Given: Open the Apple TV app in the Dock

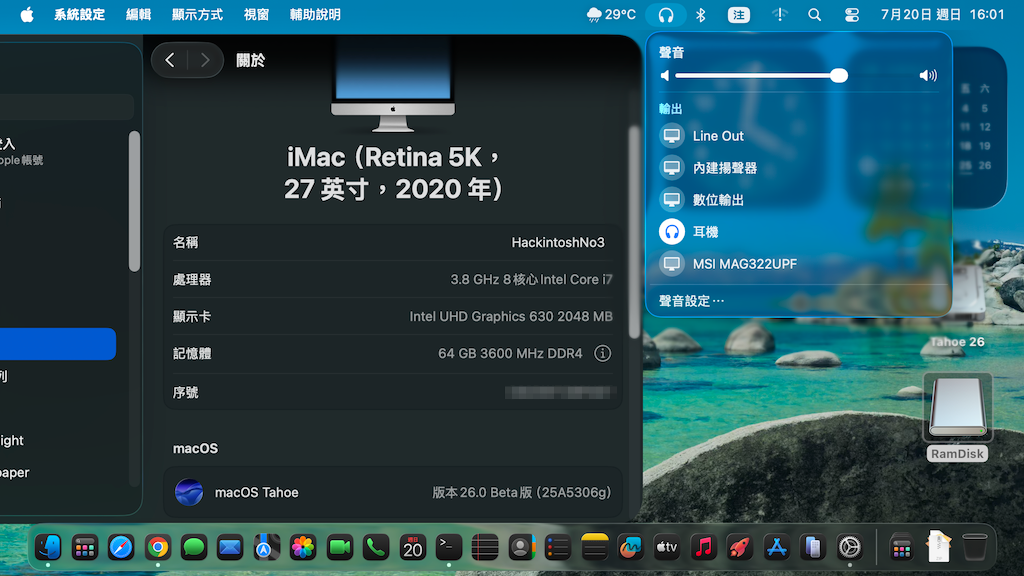Looking at the screenshot, I should coord(667,547).
